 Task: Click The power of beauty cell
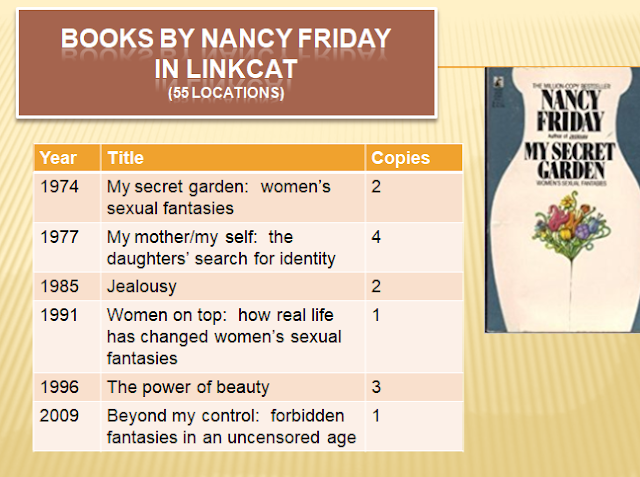click(x=233, y=387)
